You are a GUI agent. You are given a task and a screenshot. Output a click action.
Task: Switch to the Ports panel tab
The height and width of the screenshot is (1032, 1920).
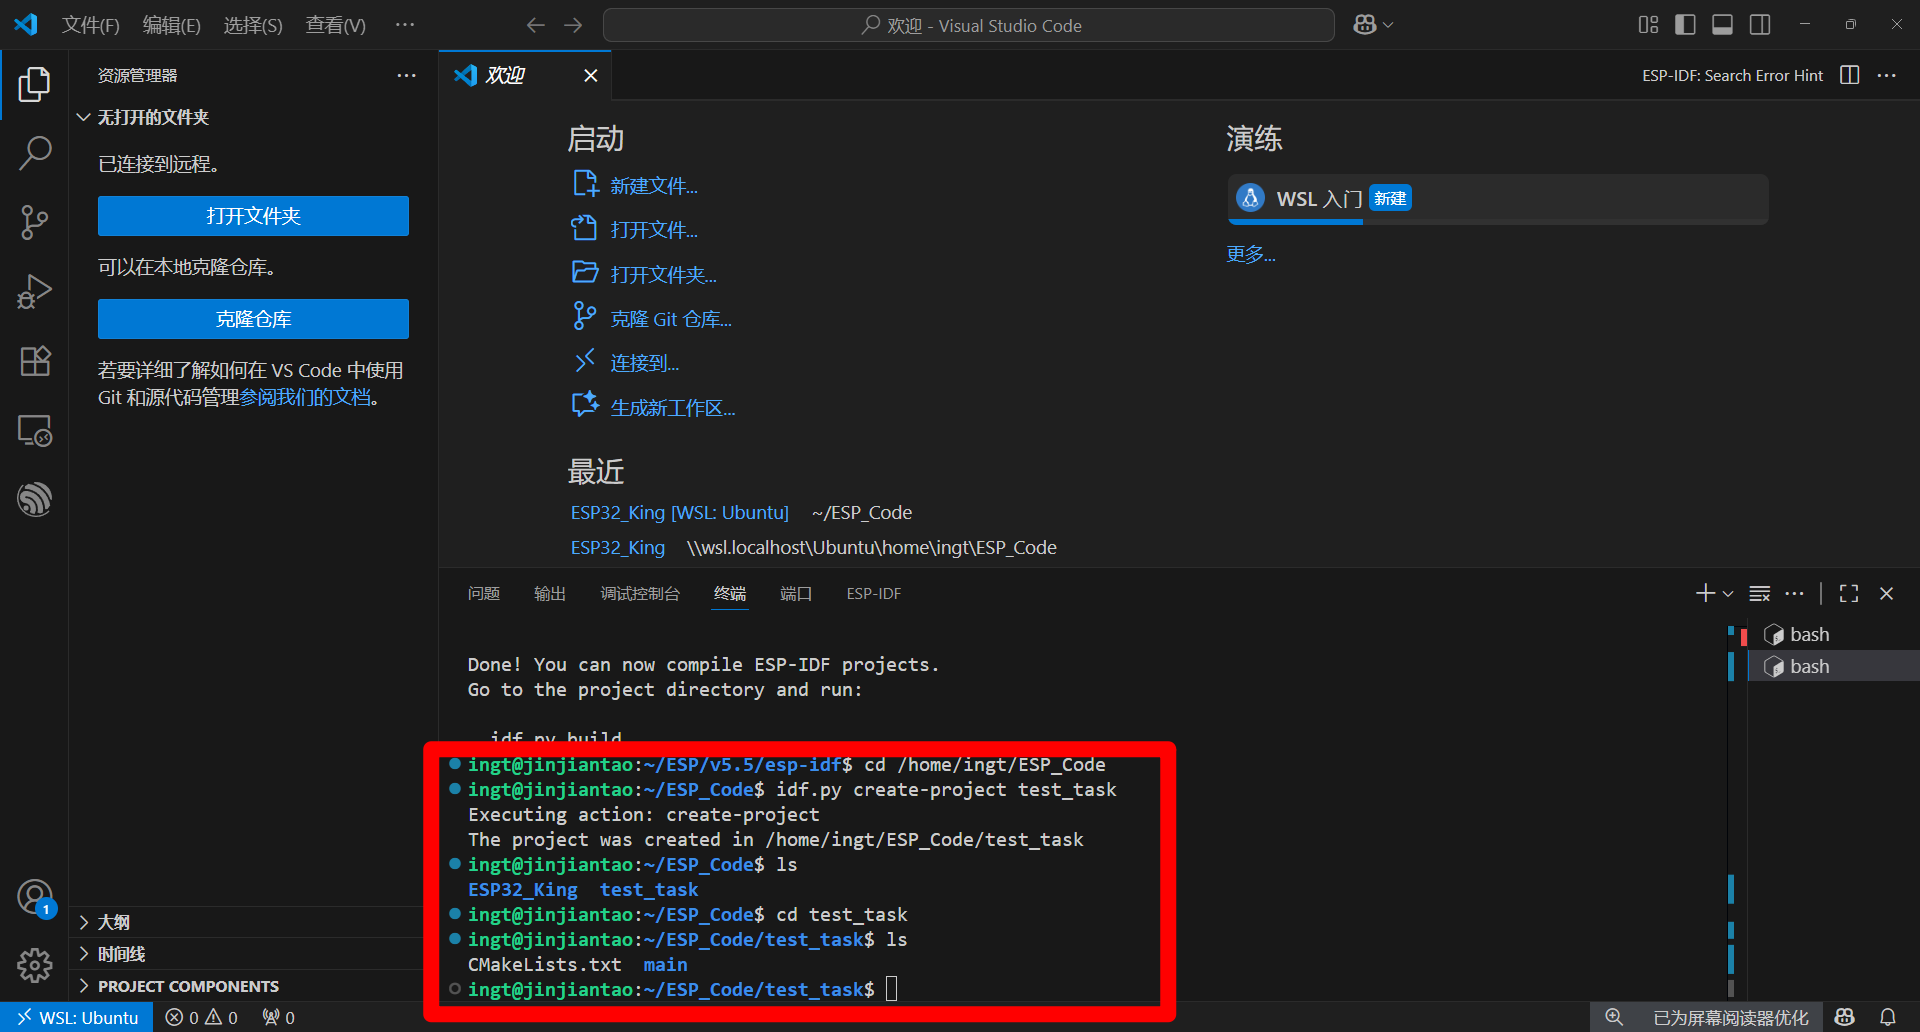pyautogui.click(x=796, y=593)
